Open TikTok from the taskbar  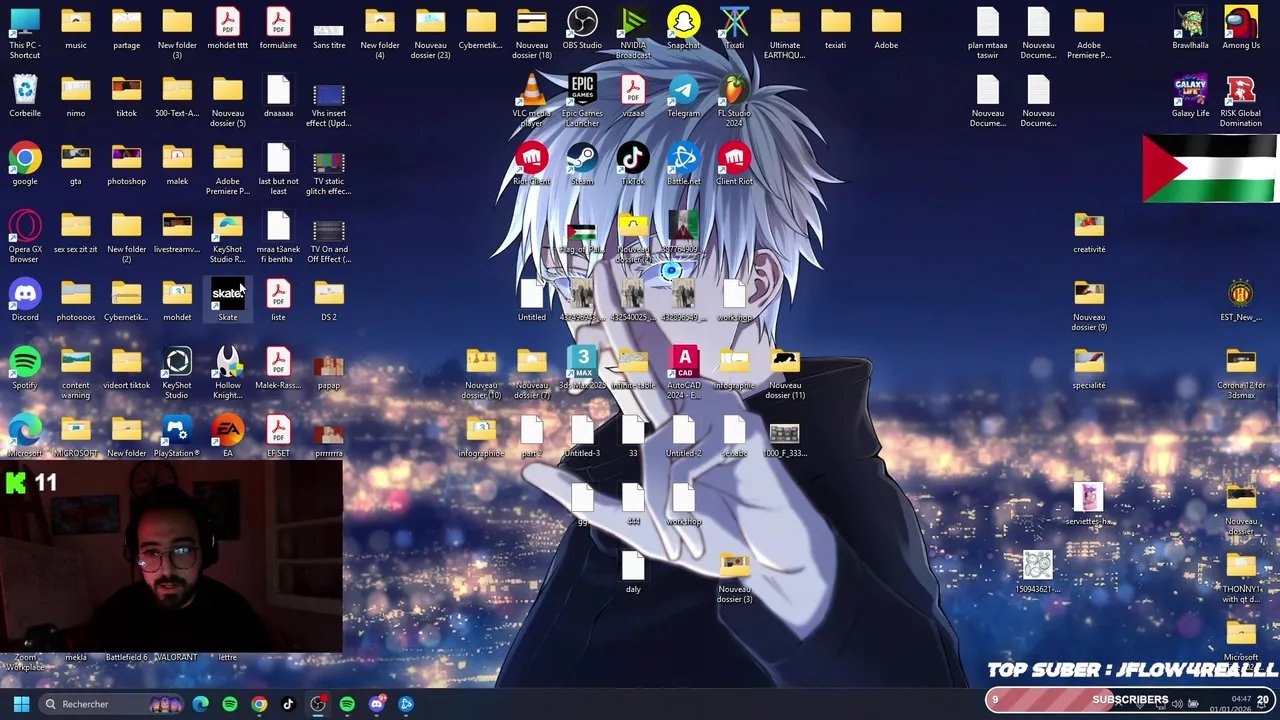point(288,704)
